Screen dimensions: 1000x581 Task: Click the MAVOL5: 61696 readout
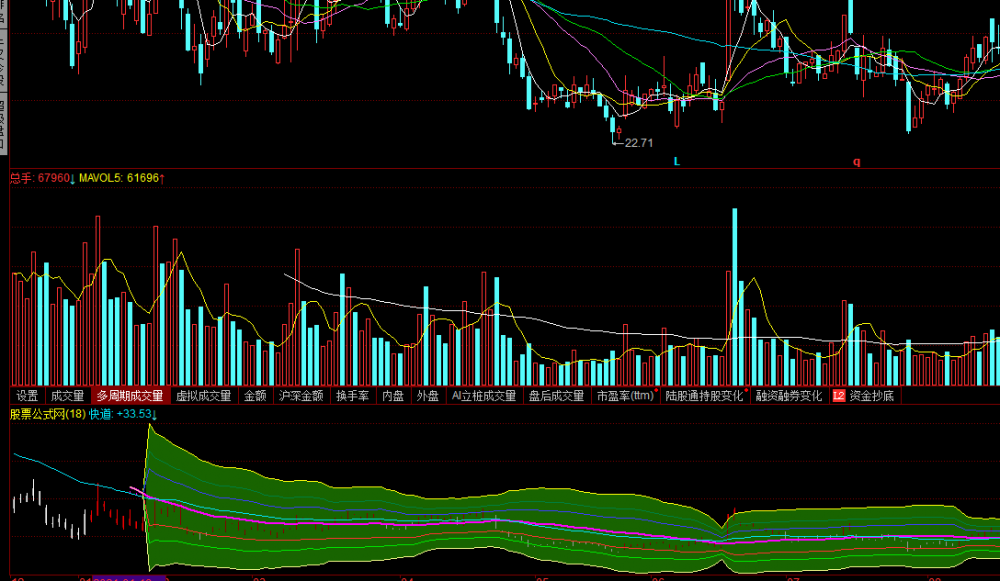(122, 178)
